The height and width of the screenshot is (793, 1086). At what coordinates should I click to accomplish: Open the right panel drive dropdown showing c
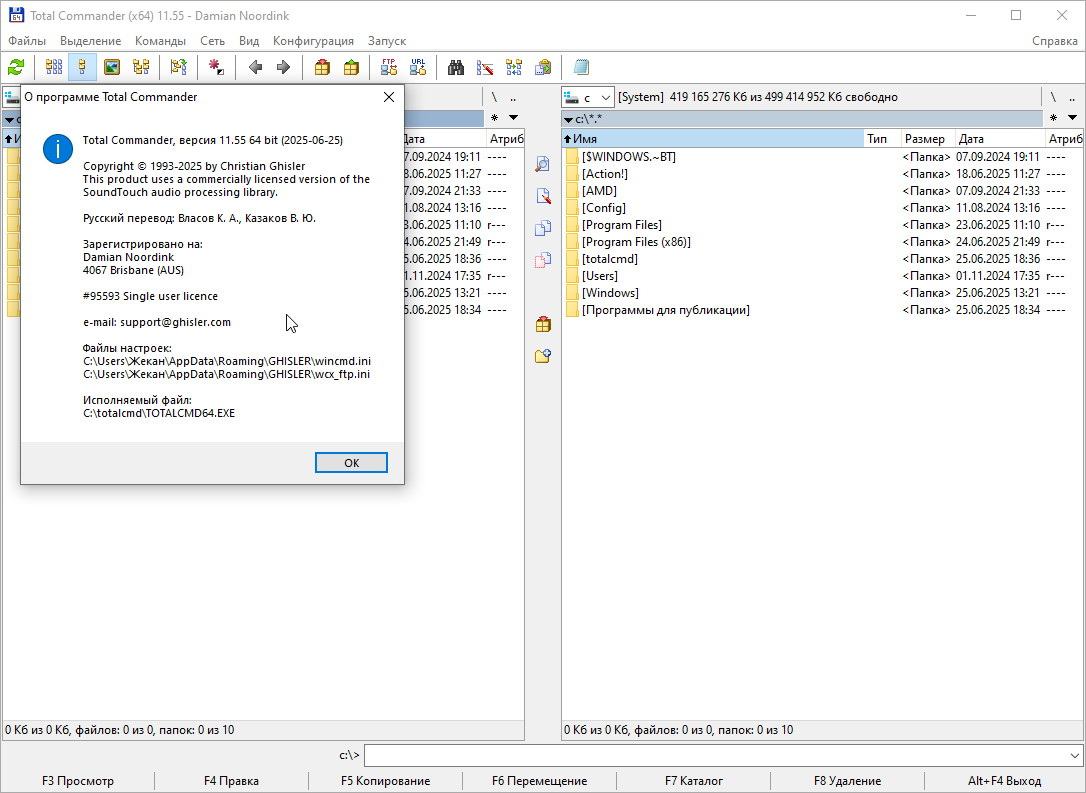click(x=587, y=98)
